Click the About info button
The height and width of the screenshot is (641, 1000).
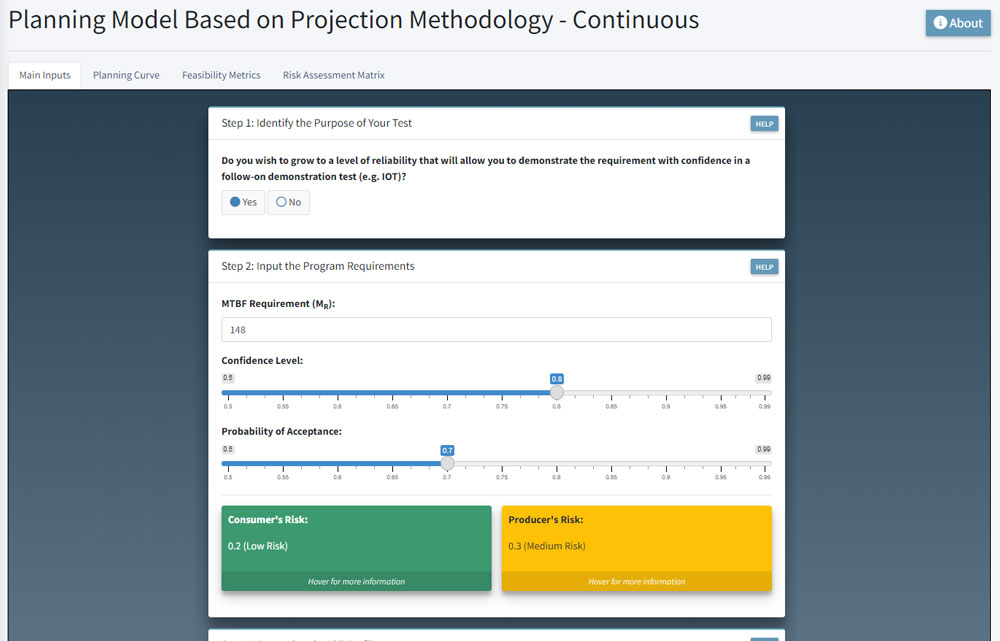click(x=957, y=23)
